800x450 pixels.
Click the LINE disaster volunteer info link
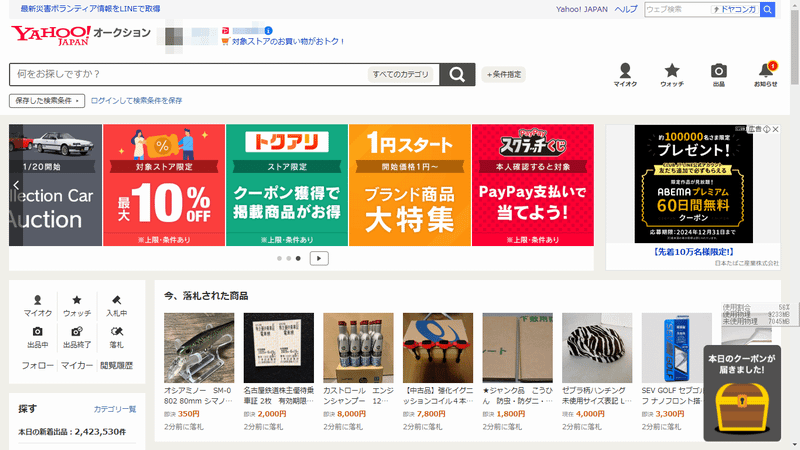point(90,9)
